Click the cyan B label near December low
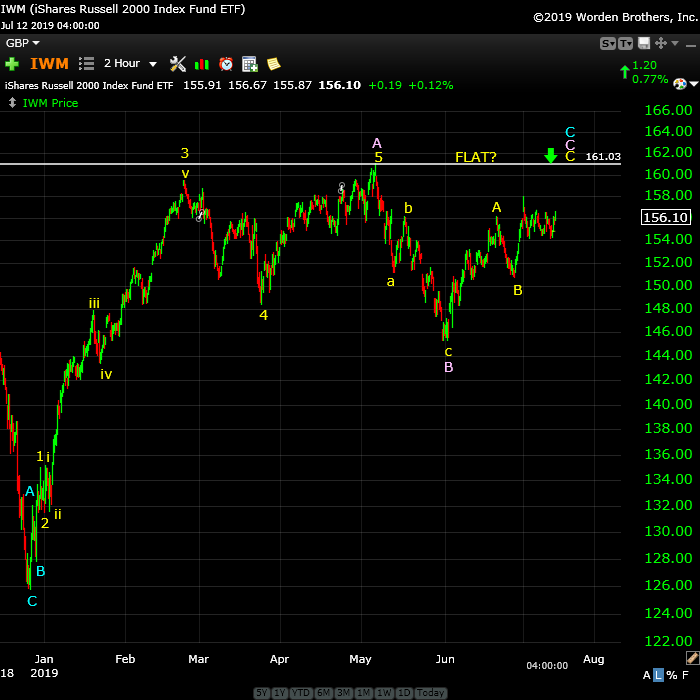 tap(40, 571)
